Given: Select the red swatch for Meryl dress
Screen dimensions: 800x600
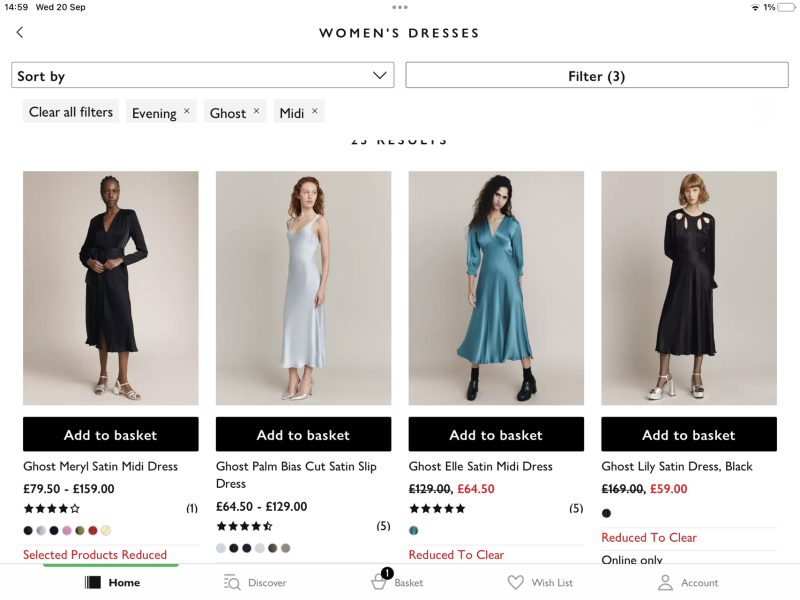Looking at the screenshot, I should 93,531.
